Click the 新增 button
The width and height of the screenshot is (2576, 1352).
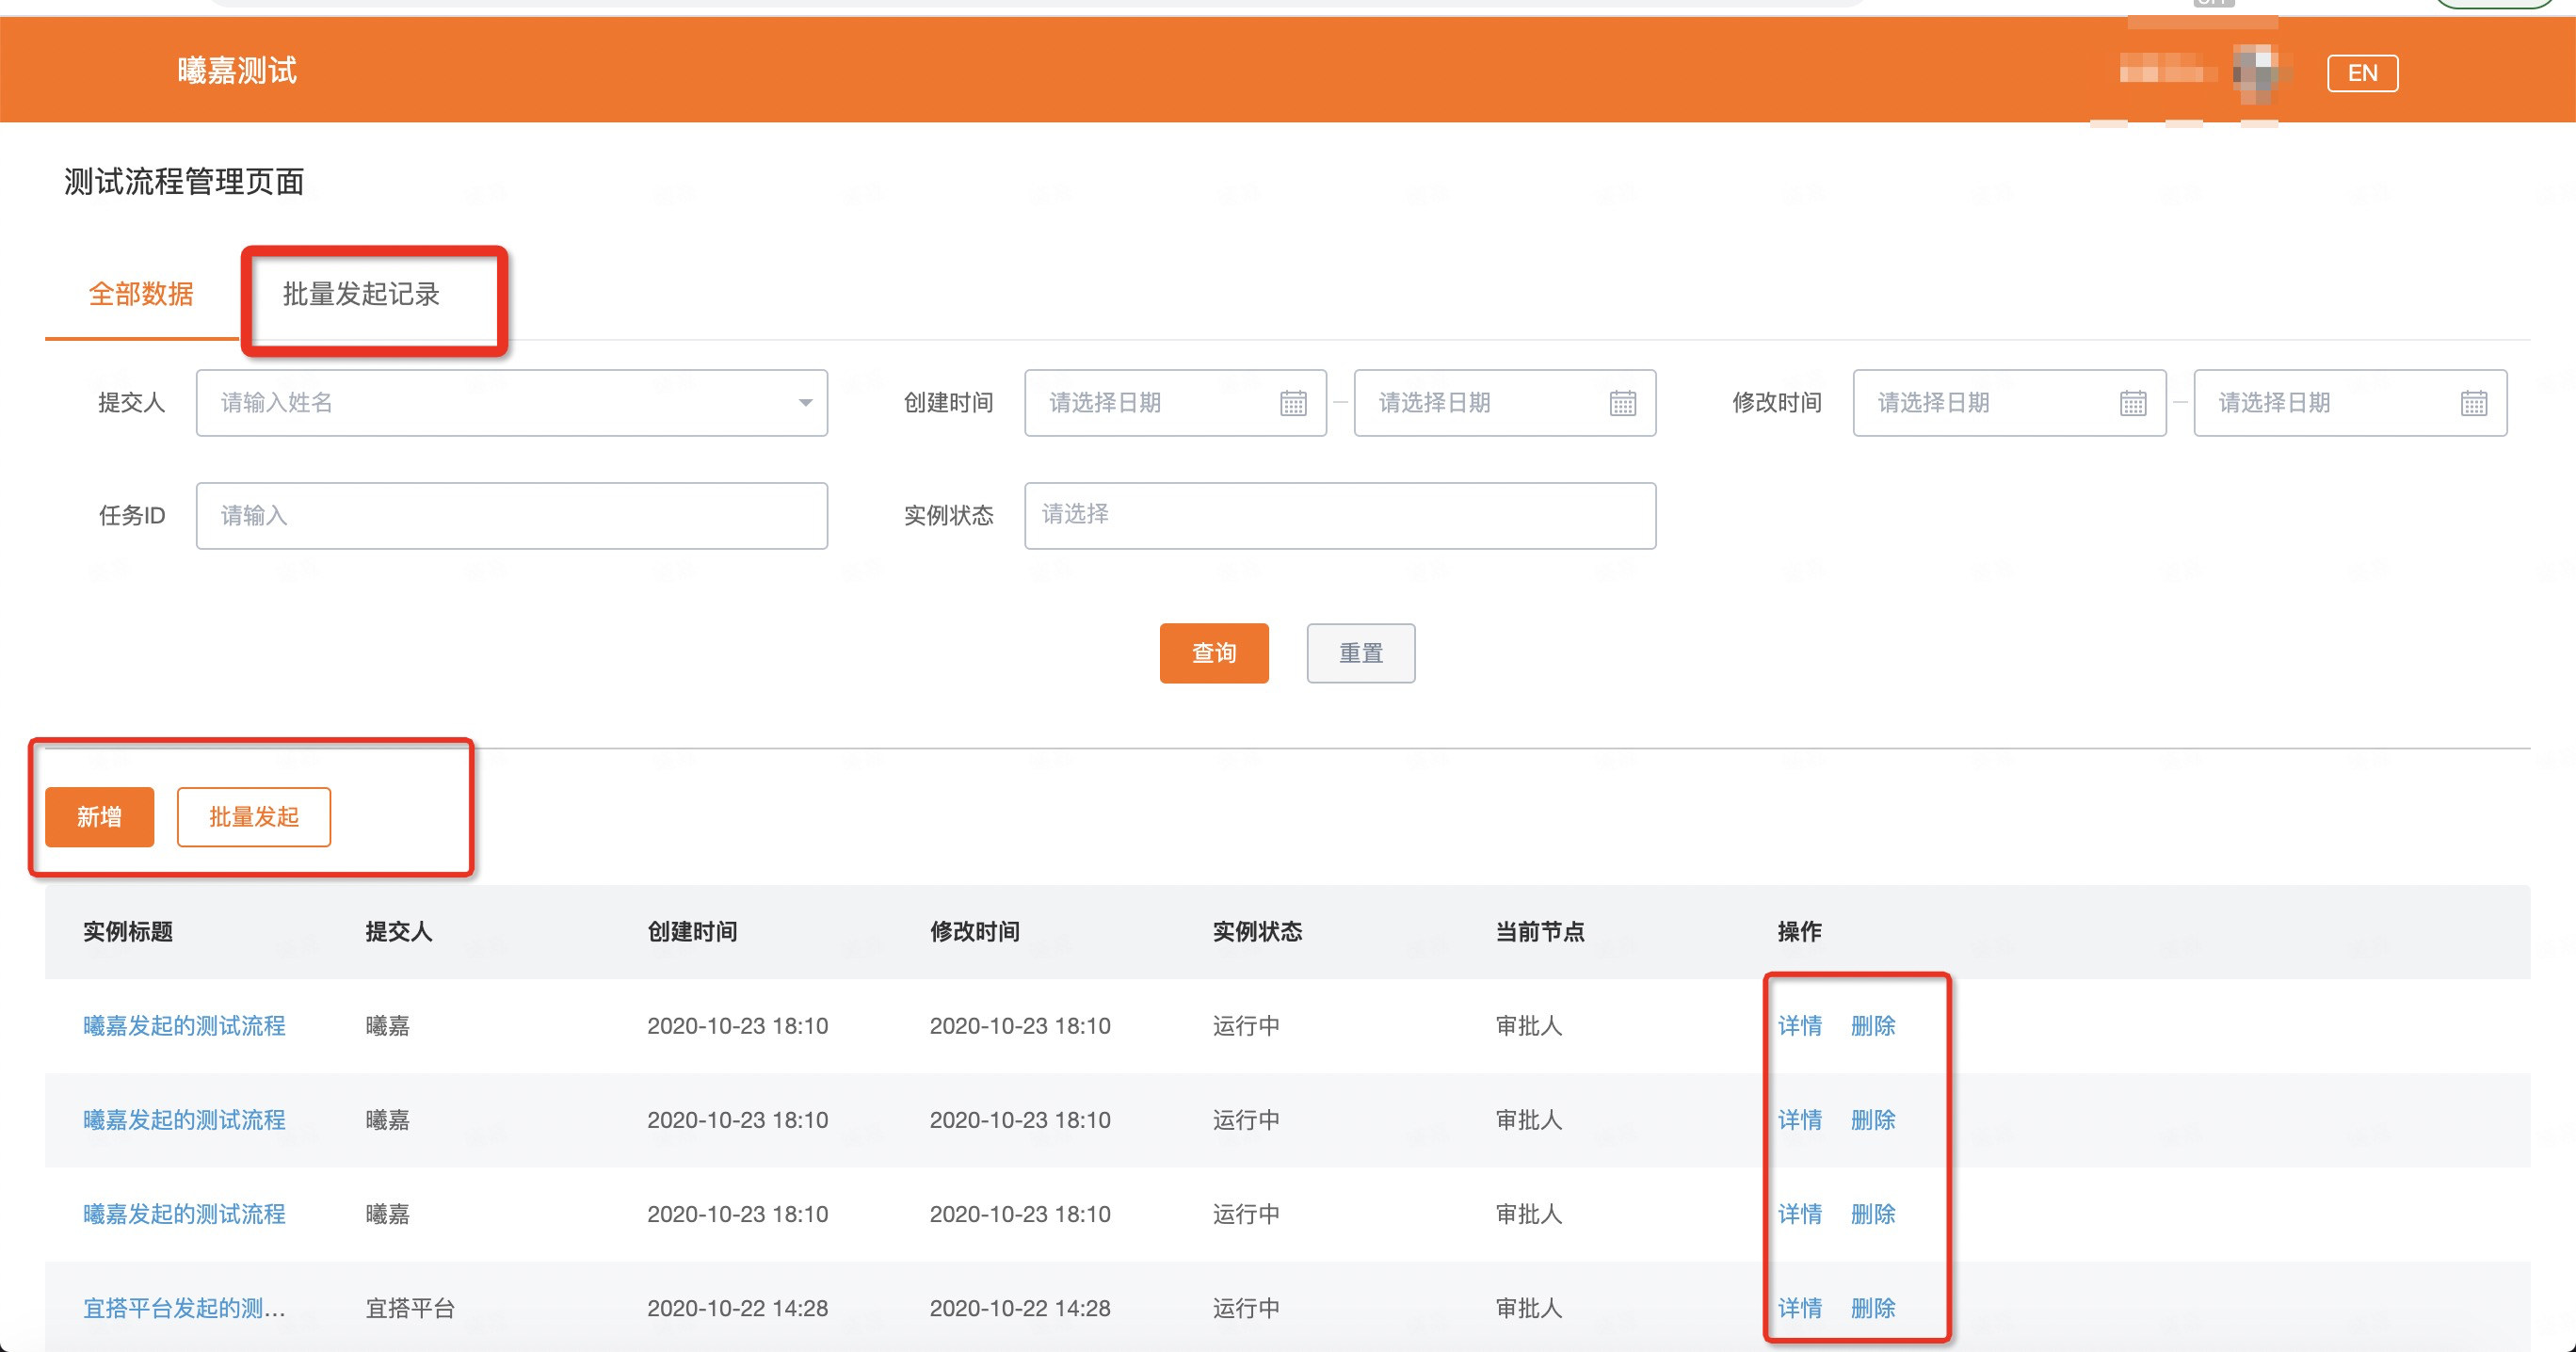(99, 817)
